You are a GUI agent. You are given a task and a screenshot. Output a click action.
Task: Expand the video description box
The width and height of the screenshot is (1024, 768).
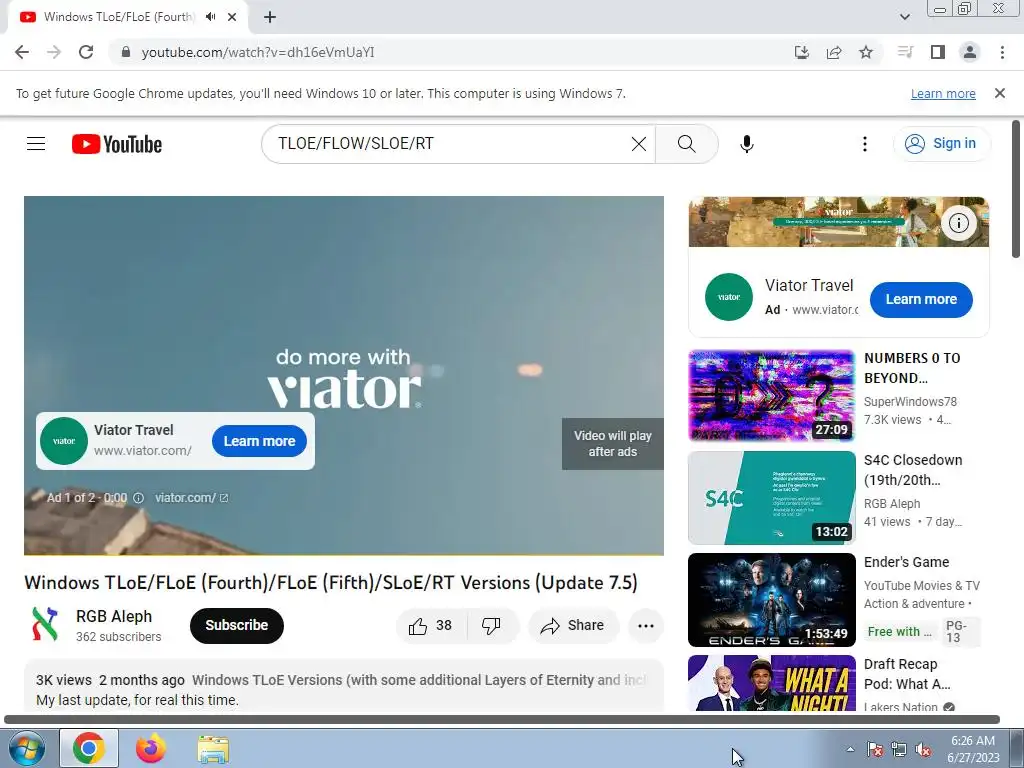(x=344, y=687)
